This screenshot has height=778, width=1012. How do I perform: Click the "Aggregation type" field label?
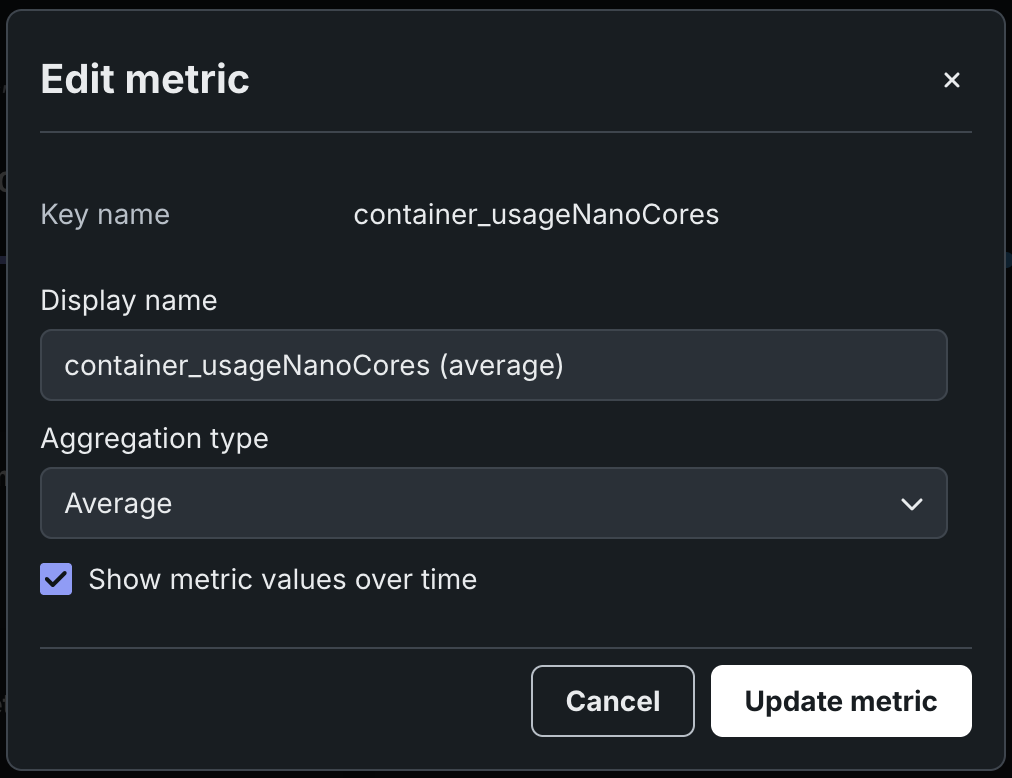(x=154, y=438)
